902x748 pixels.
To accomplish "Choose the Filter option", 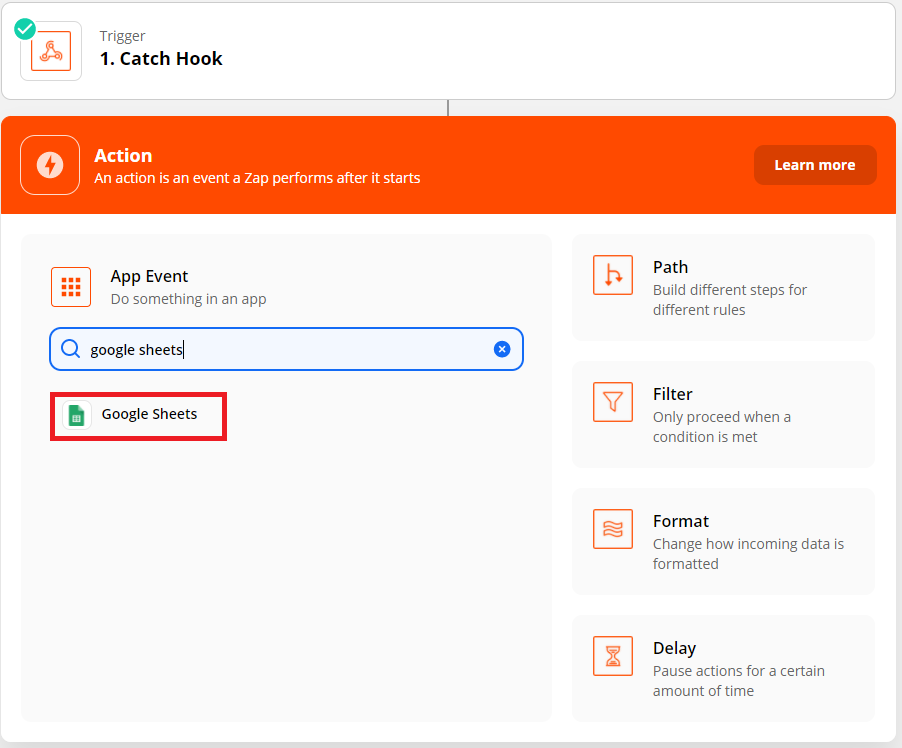I will (723, 414).
